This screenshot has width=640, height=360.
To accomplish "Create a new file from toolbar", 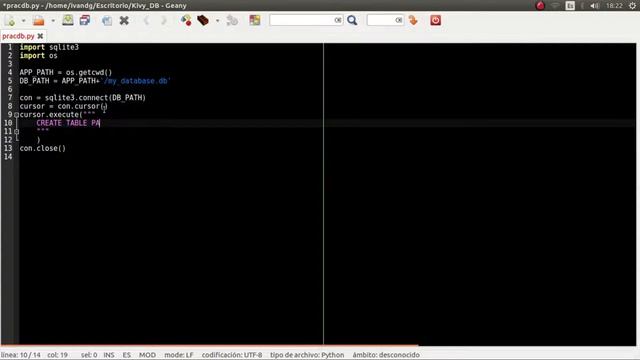I will point(10,20).
